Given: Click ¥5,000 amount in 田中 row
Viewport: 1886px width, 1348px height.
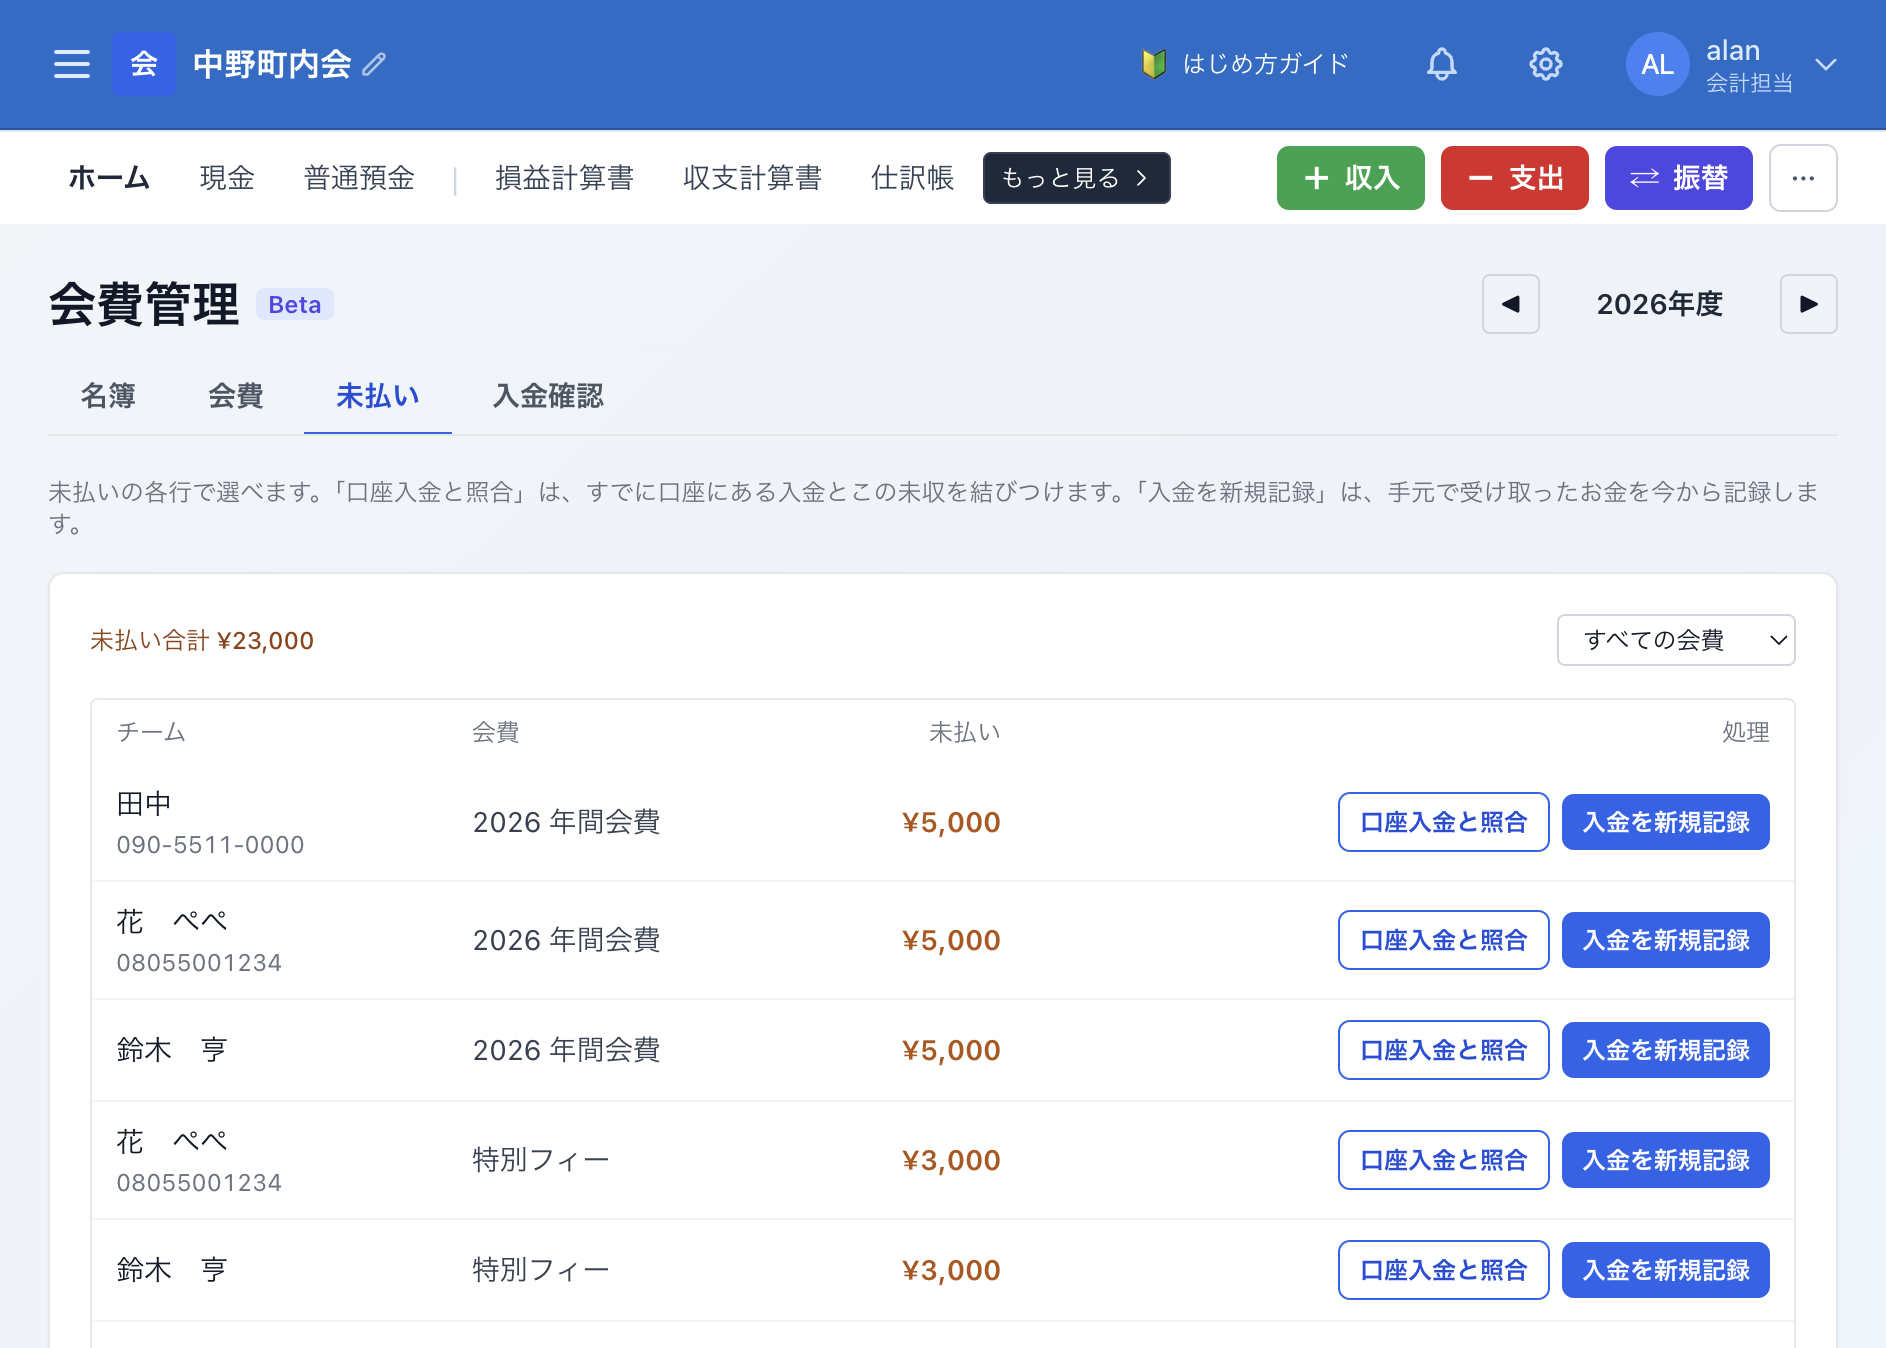Looking at the screenshot, I should 951,822.
